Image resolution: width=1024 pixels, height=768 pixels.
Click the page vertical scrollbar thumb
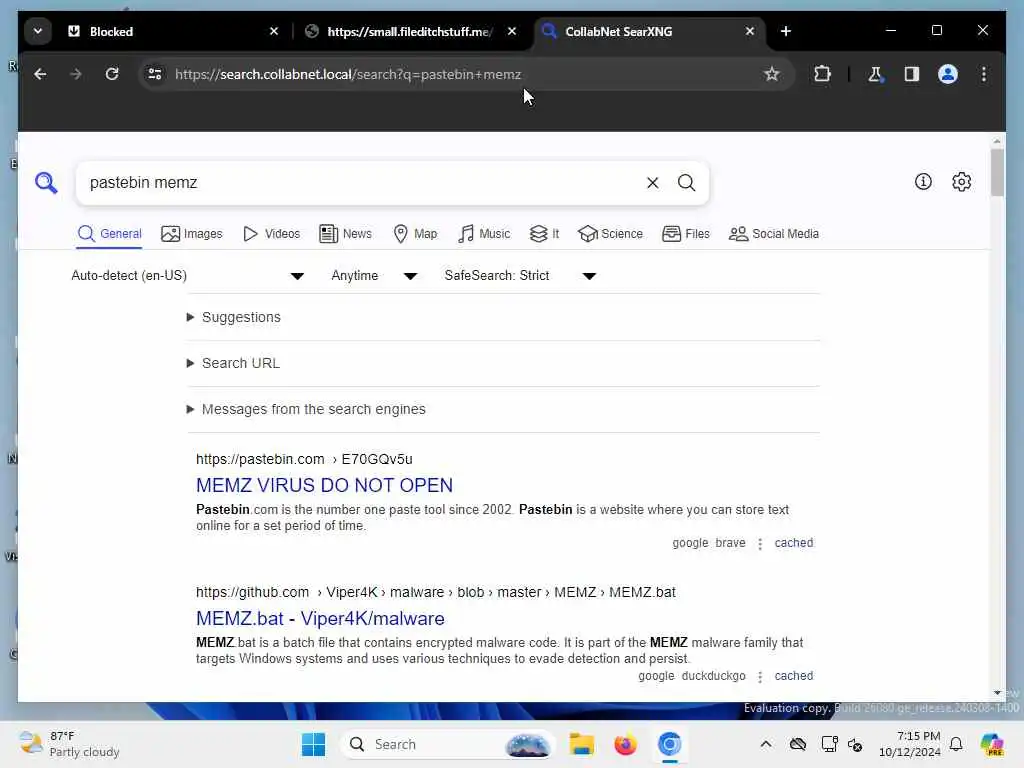click(x=997, y=172)
